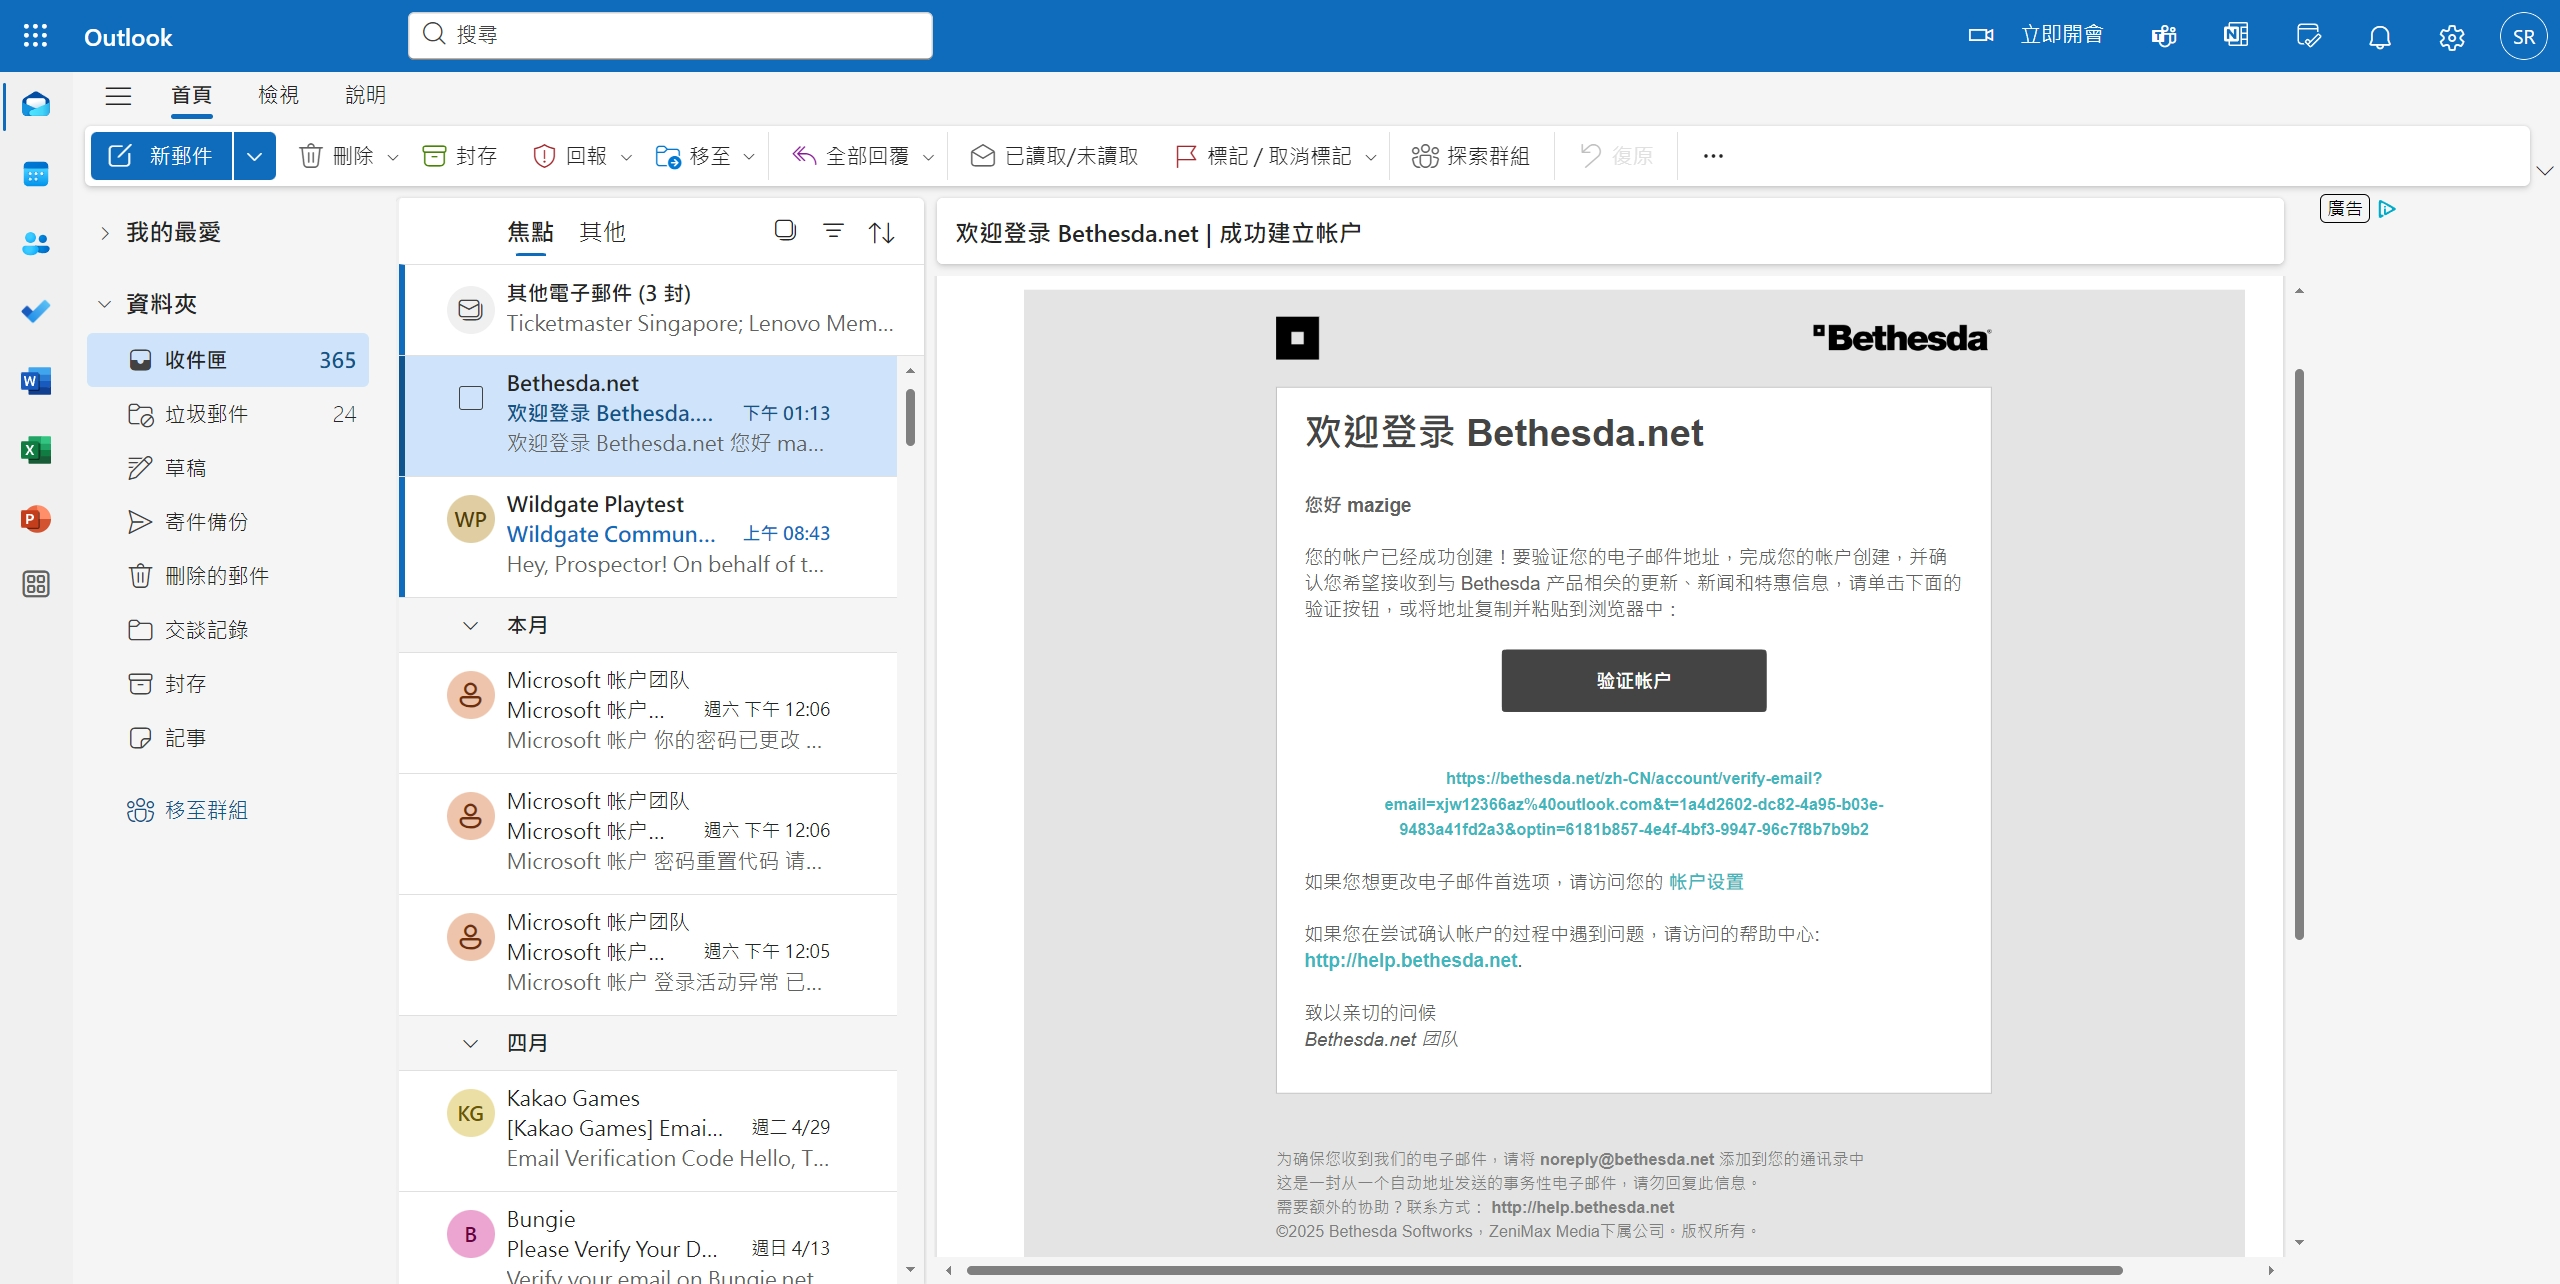This screenshot has width=2560, height=1284.
Task: Open the People contacts sidebar icon
Action: pyautogui.click(x=36, y=243)
